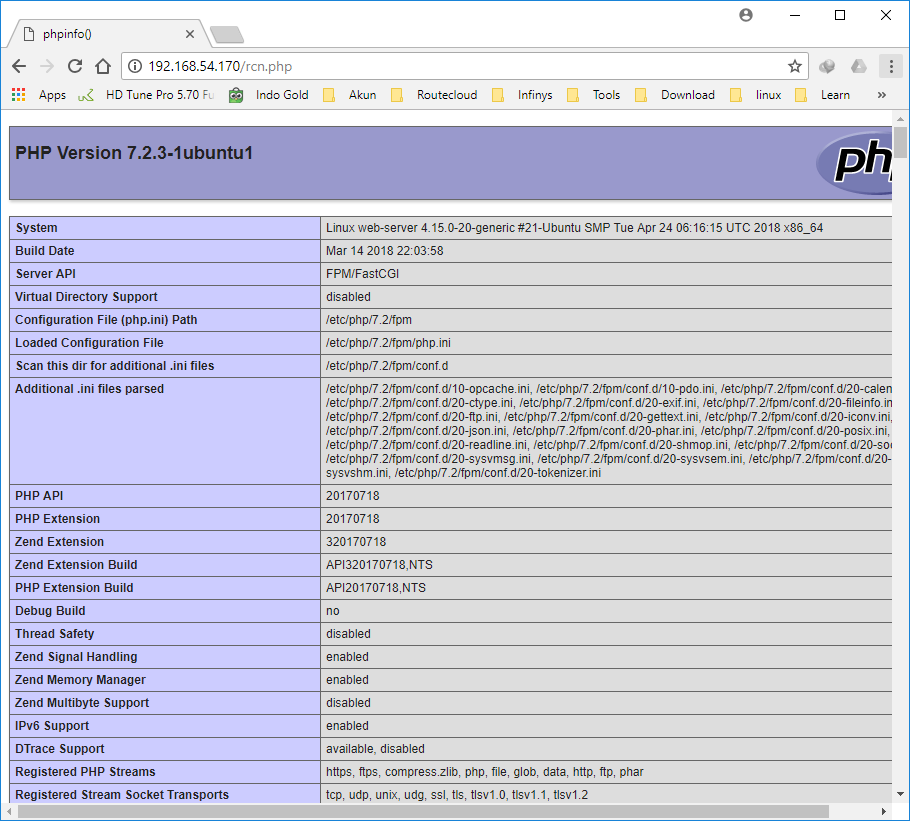Image resolution: width=910 pixels, height=821 pixels.
Task: Open the Routecloud bookmarks folder
Action: (435, 95)
